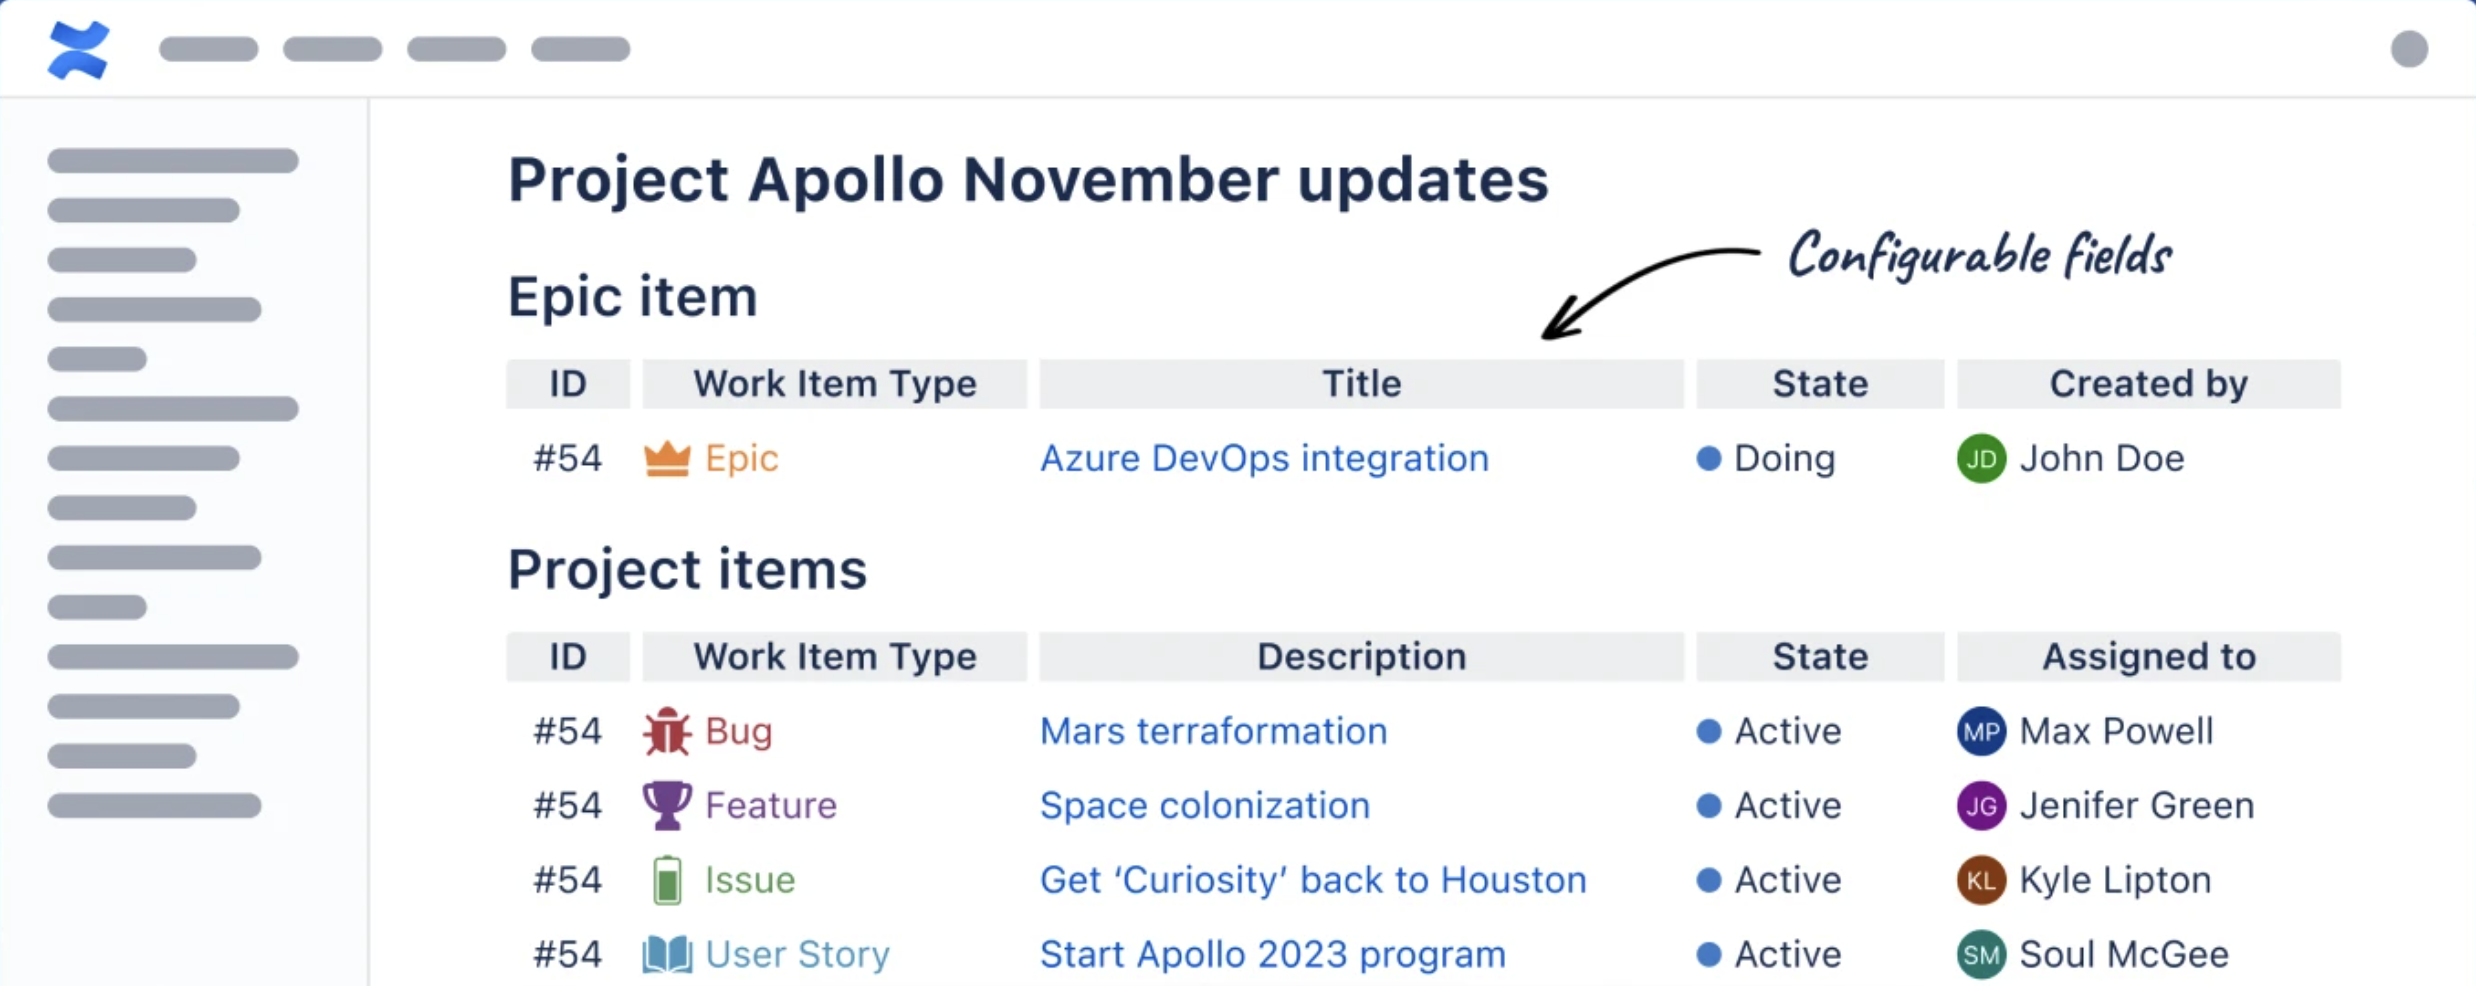The image size is (2476, 986).
Task: Click Max Powell's avatar badge
Action: 1981,731
